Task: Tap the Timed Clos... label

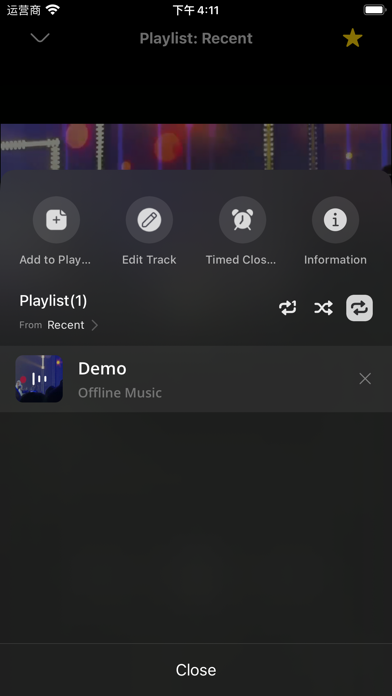Action: 241,260
